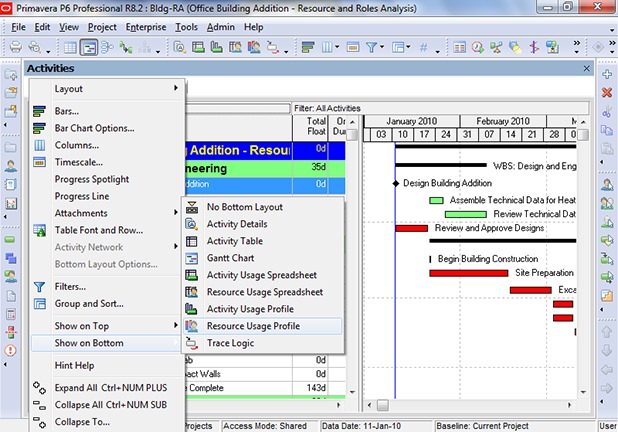The width and height of the screenshot is (618, 432).
Task: Select Show on Bottom menu entry
Action: point(106,343)
